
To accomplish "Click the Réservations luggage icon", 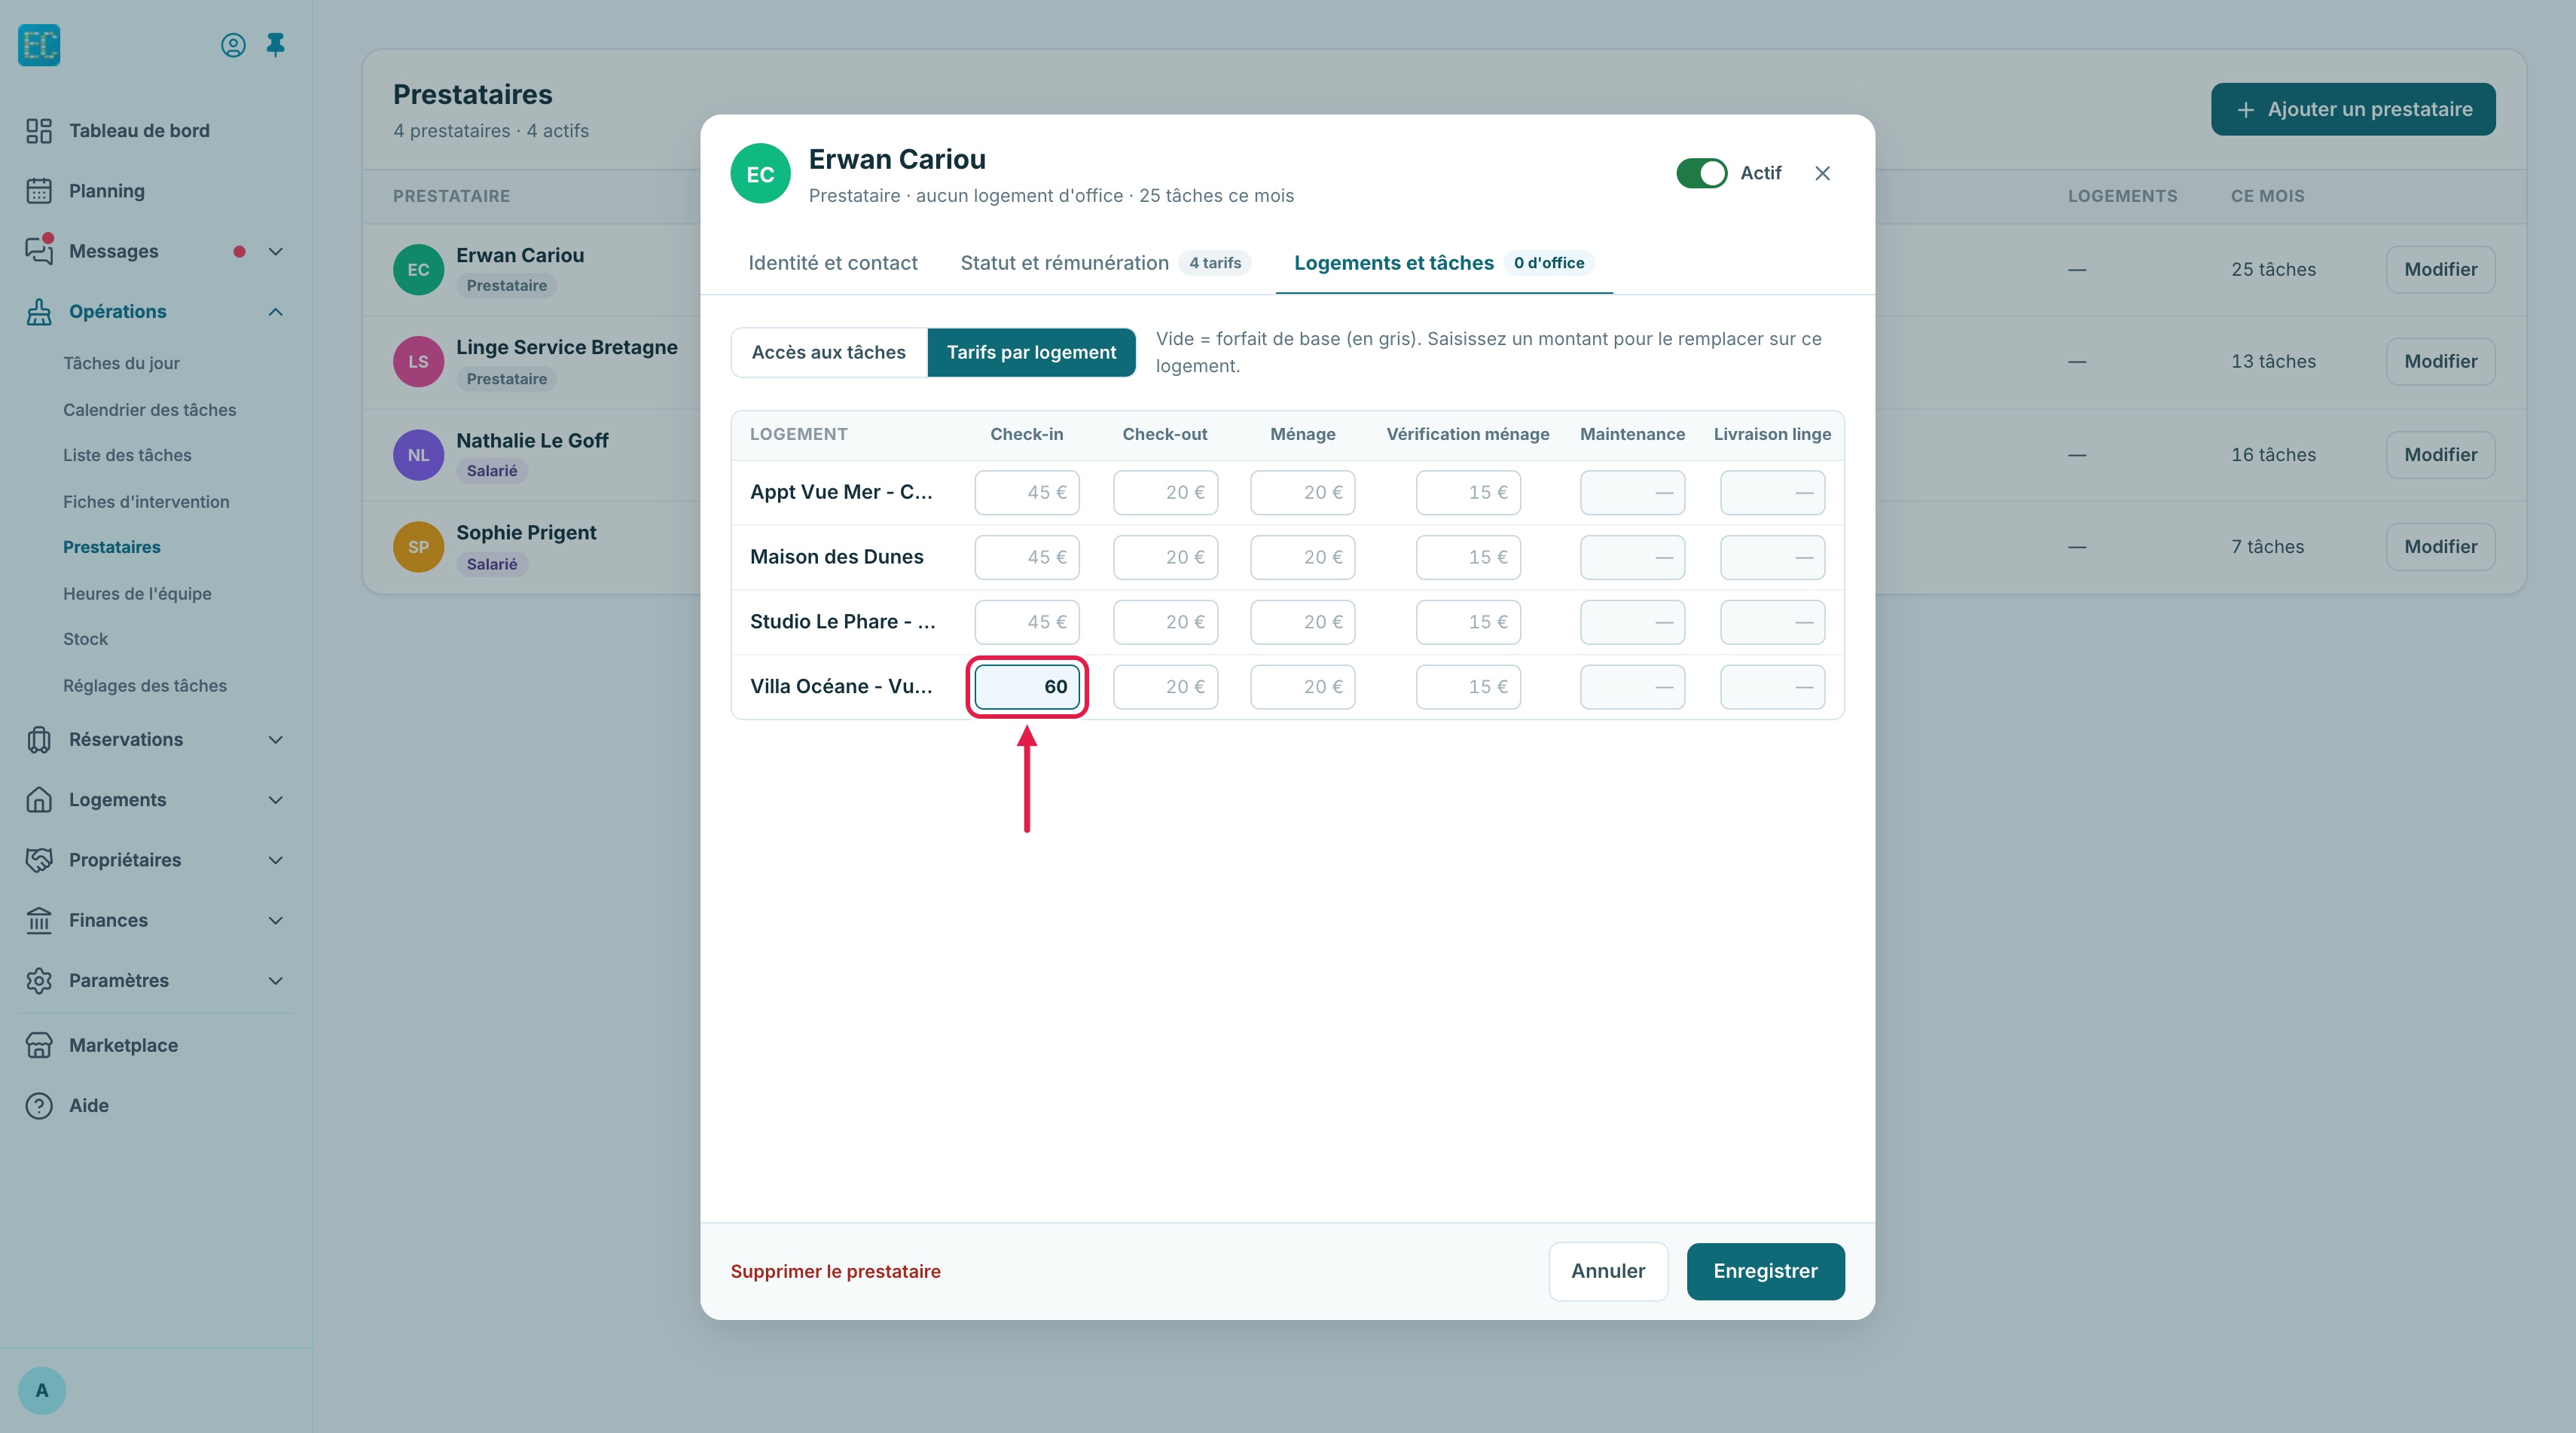I will coord(39,740).
